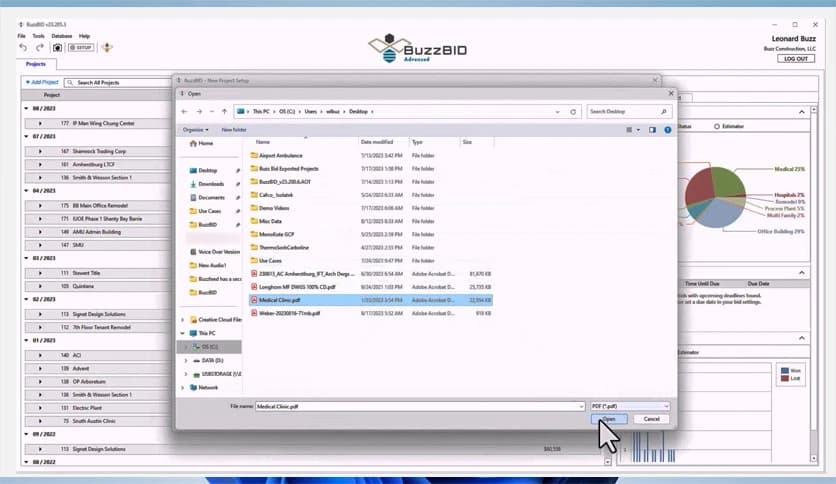Click the Search All Projects field
This screenshot has width=836, height=484.
click(118, 83)
